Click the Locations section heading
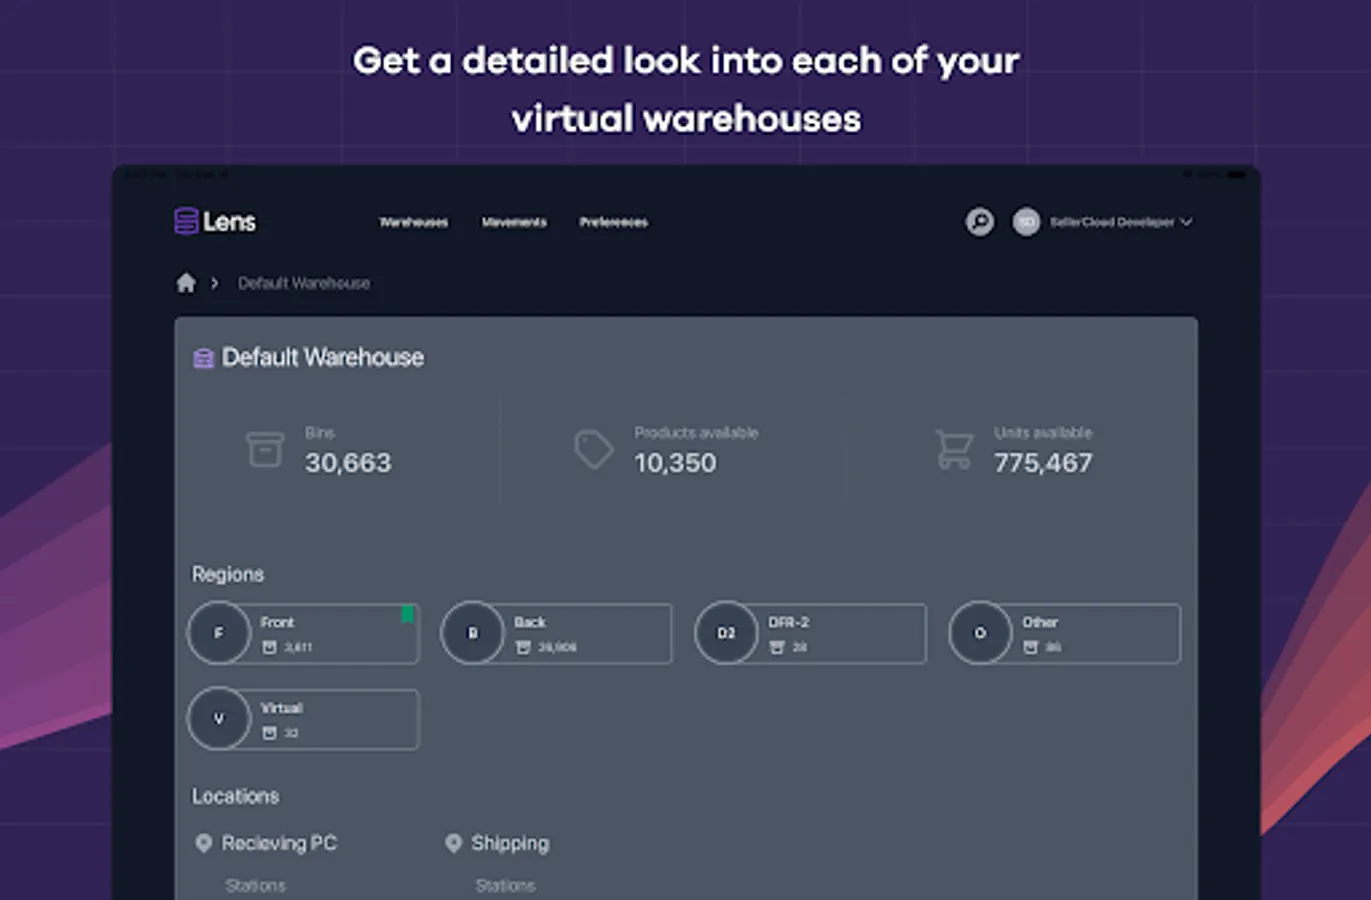 tap(236, 796)
